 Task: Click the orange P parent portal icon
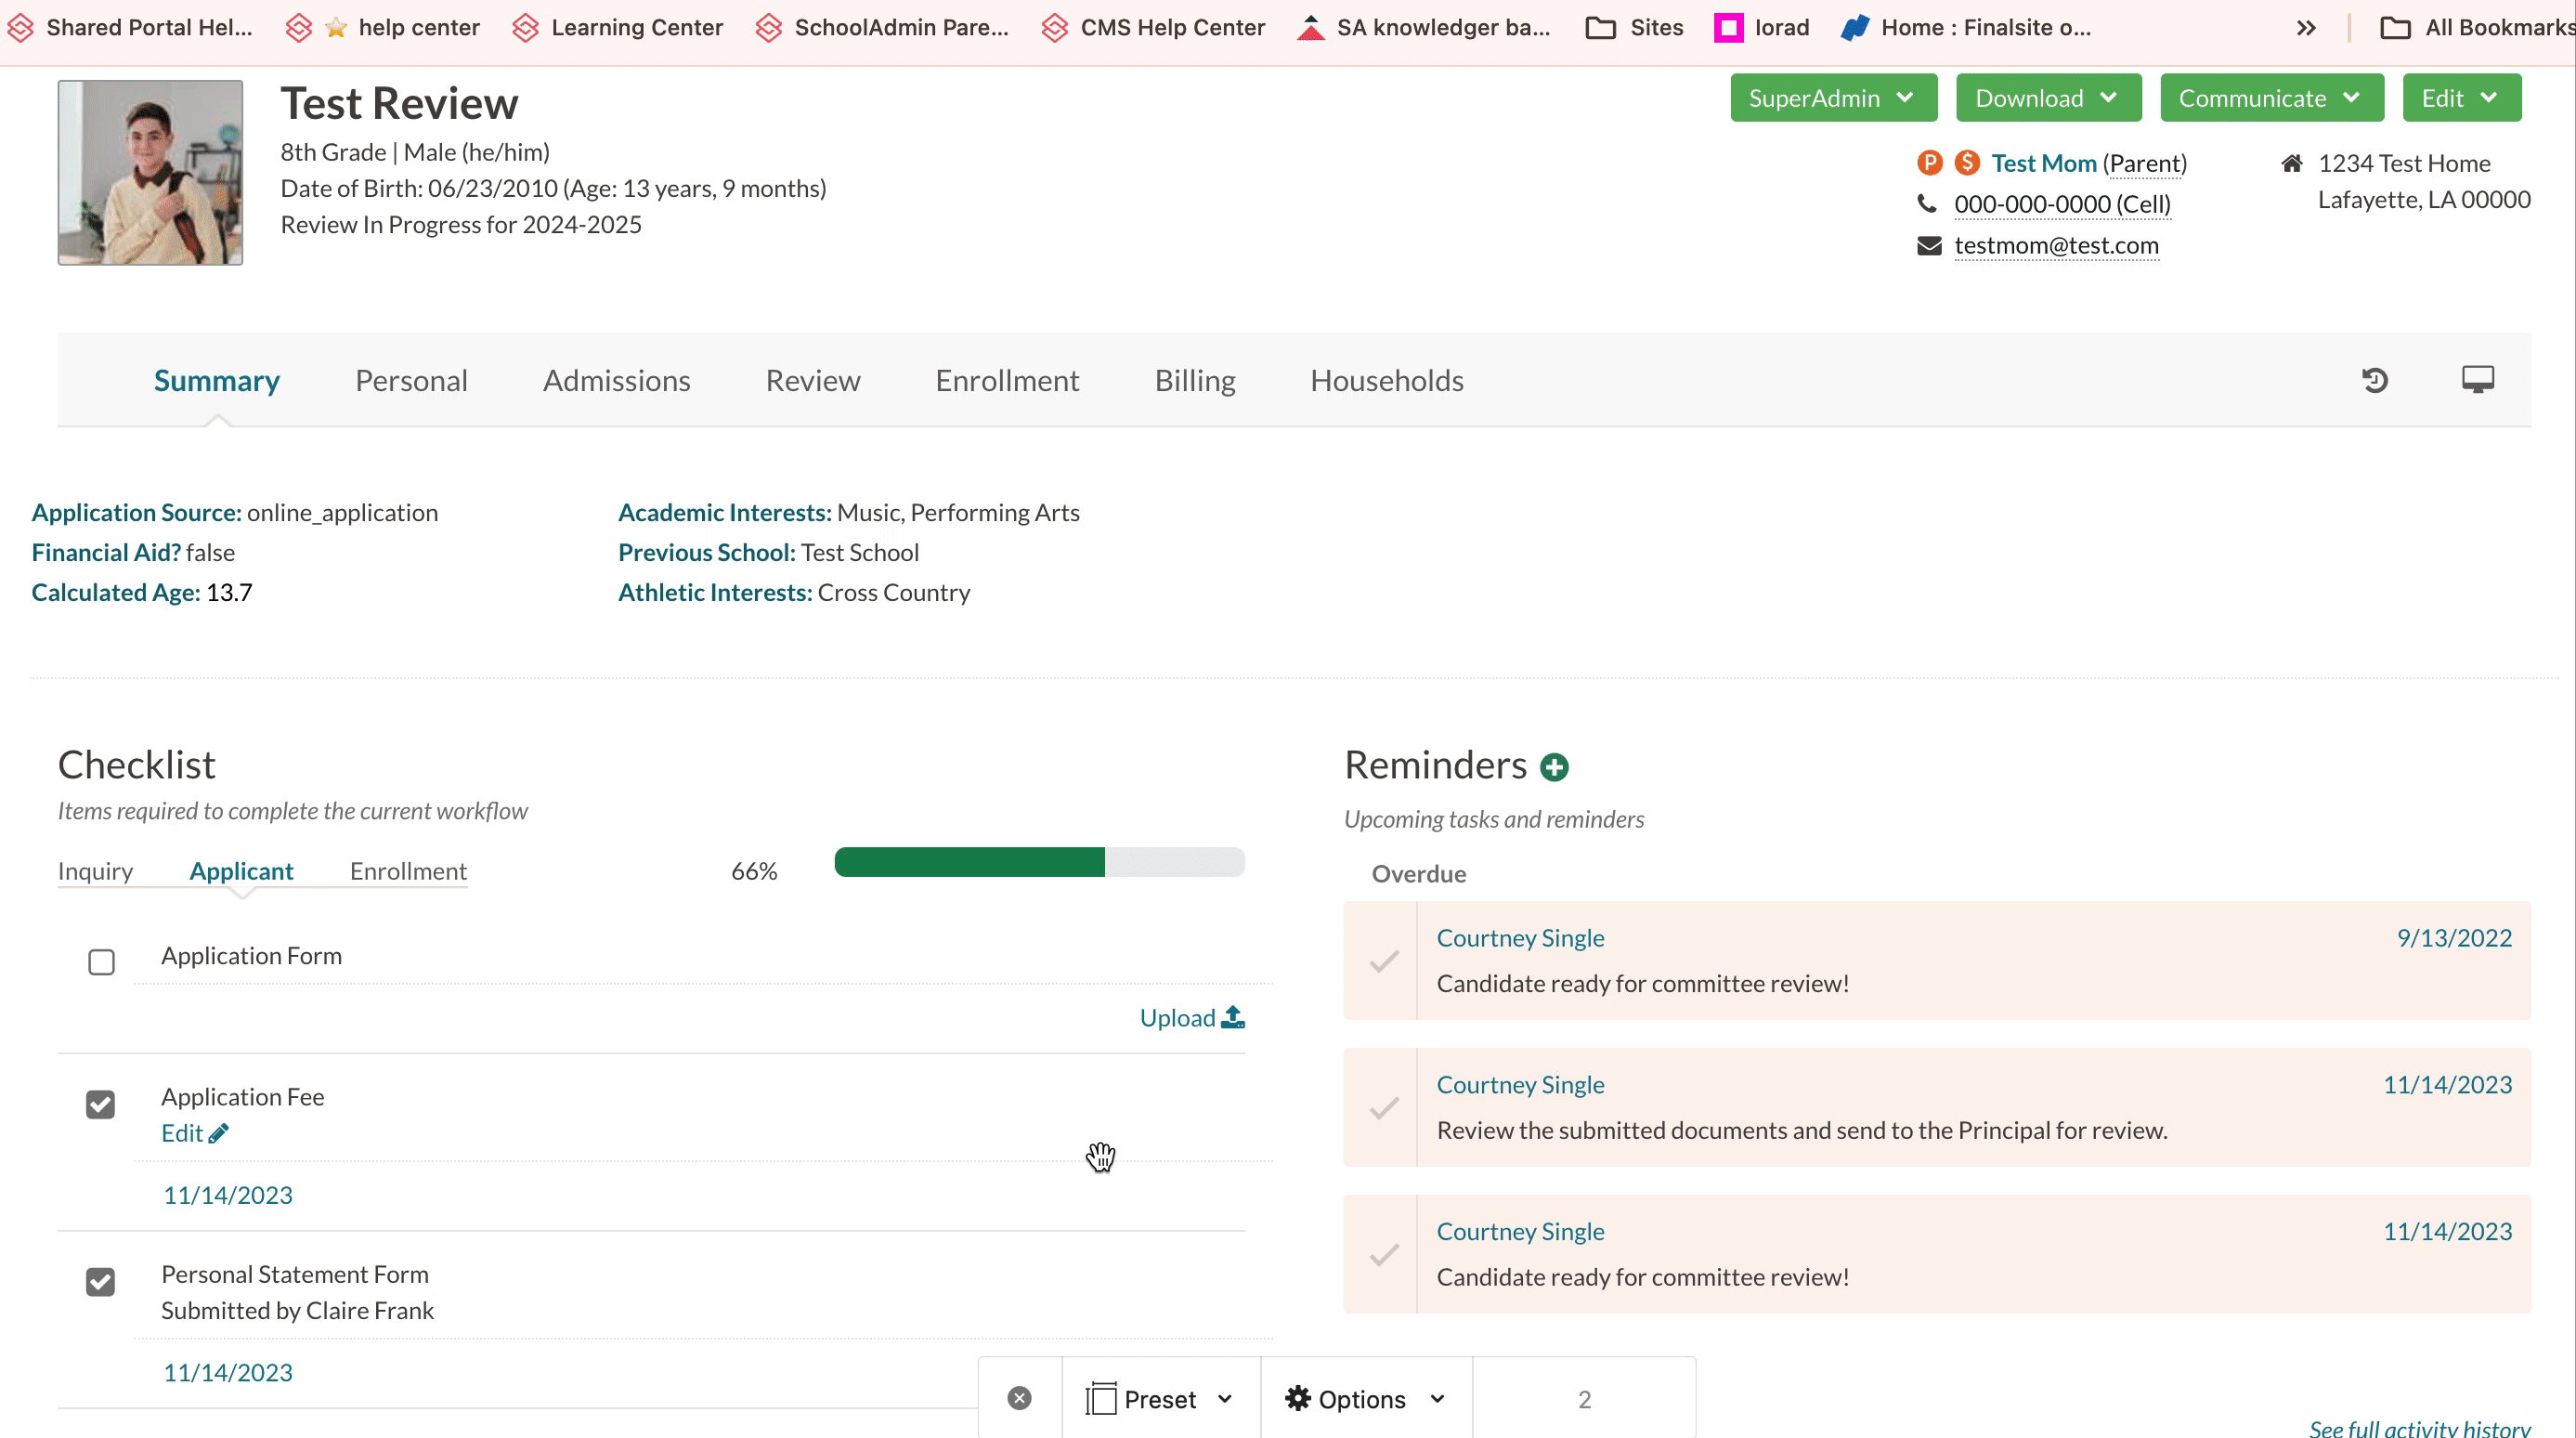[x=1929, y=162]
